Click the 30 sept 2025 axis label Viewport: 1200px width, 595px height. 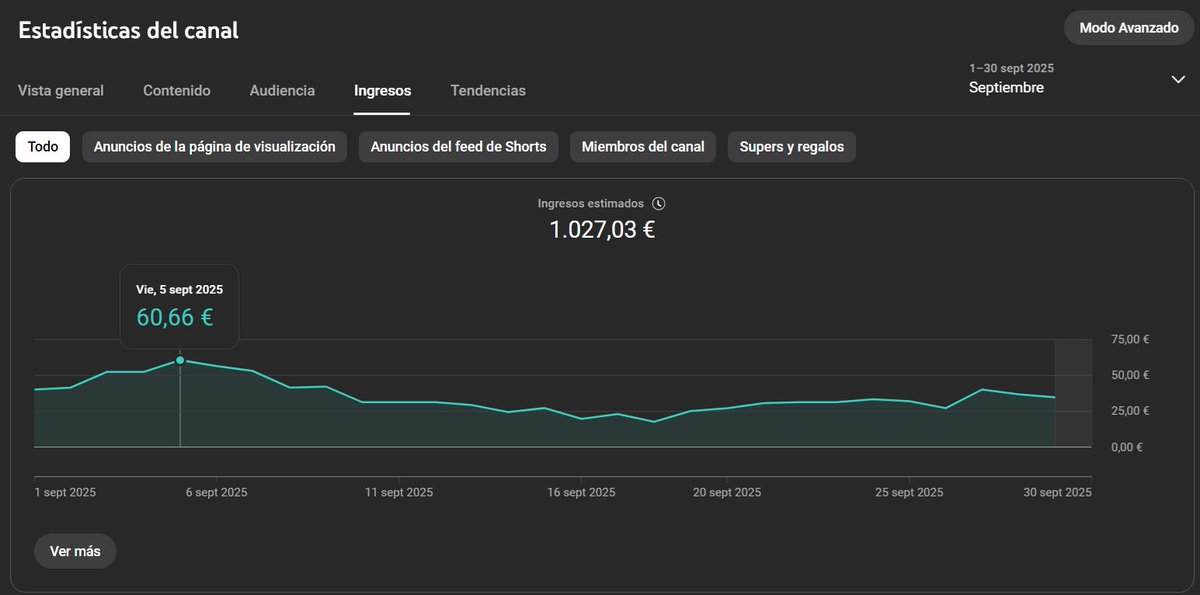[1057, 492]
